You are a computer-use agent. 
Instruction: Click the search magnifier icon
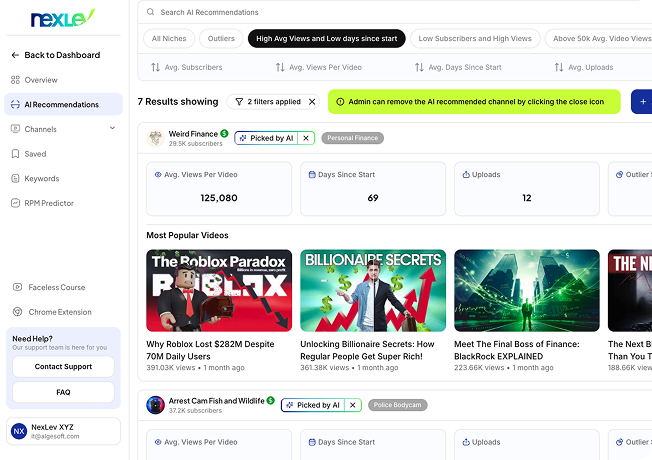coord(151,12)
